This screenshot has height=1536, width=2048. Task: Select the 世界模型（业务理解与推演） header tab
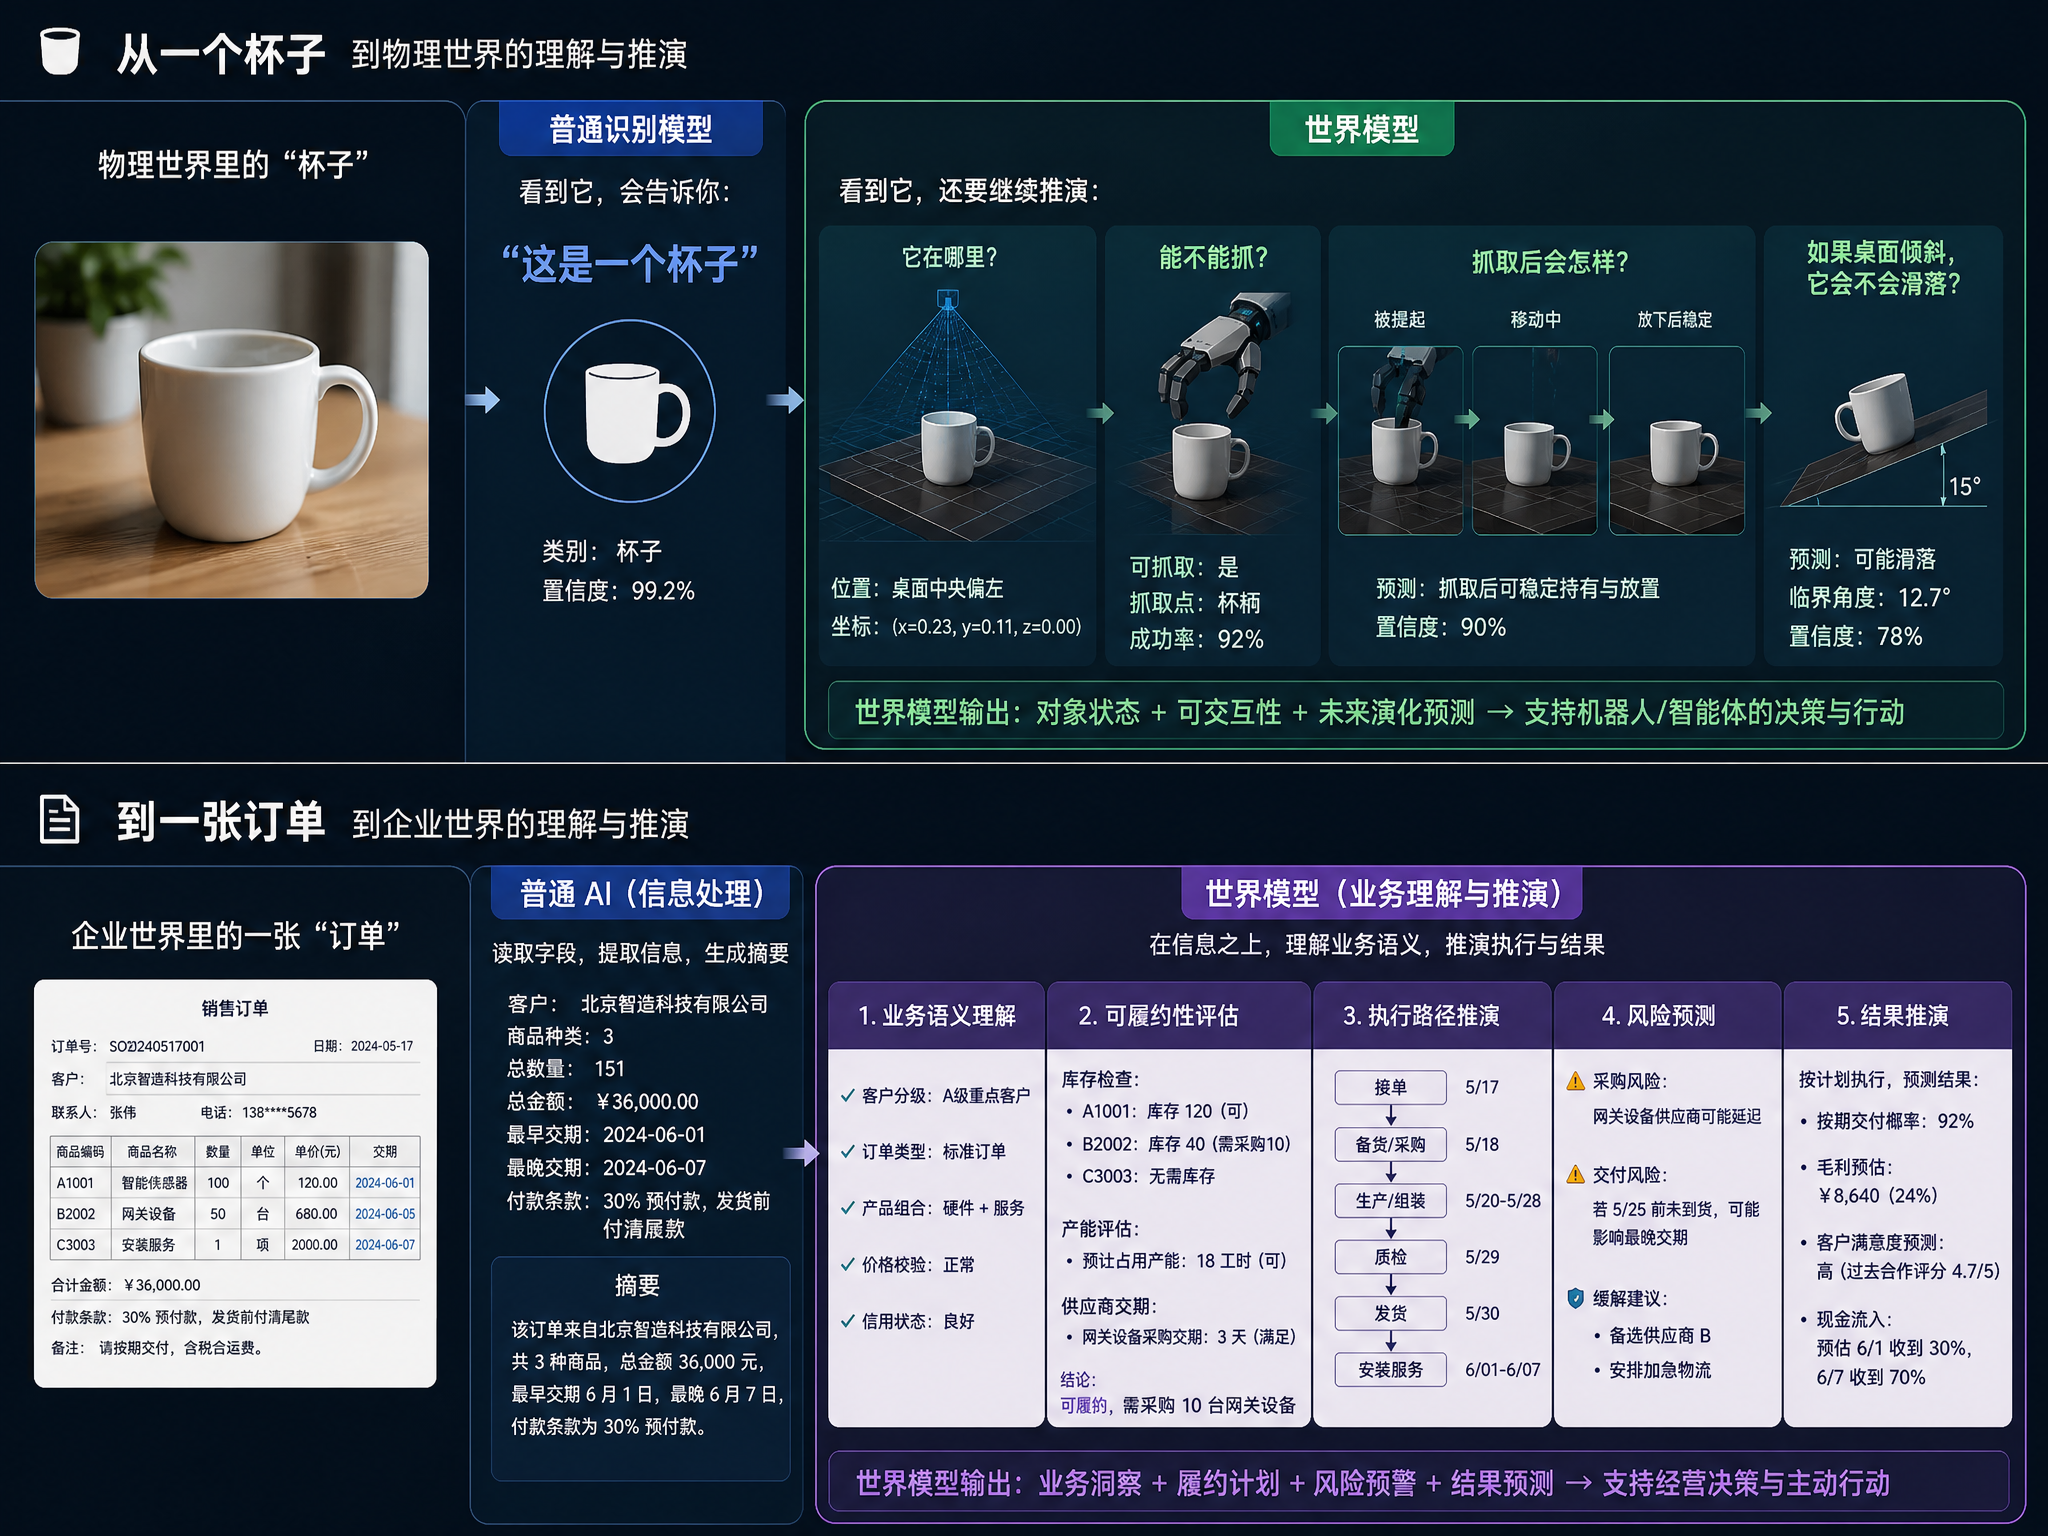(1382, 893)
